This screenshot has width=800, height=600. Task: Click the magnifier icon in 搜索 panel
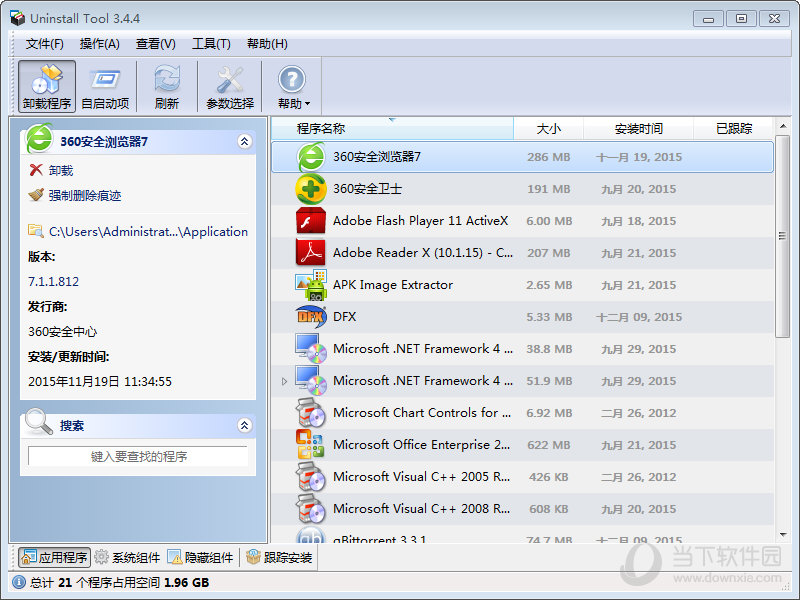coord(39,422)
